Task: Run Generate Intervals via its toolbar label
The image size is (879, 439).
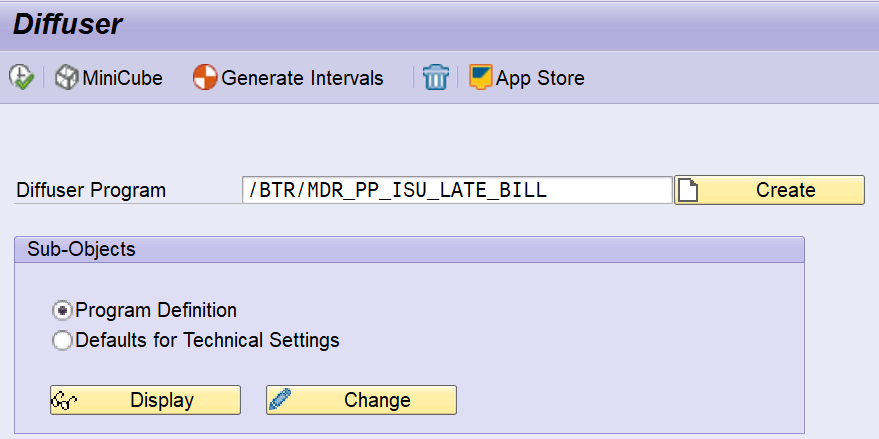Action: pyautogui.click(x=302, y=78)
